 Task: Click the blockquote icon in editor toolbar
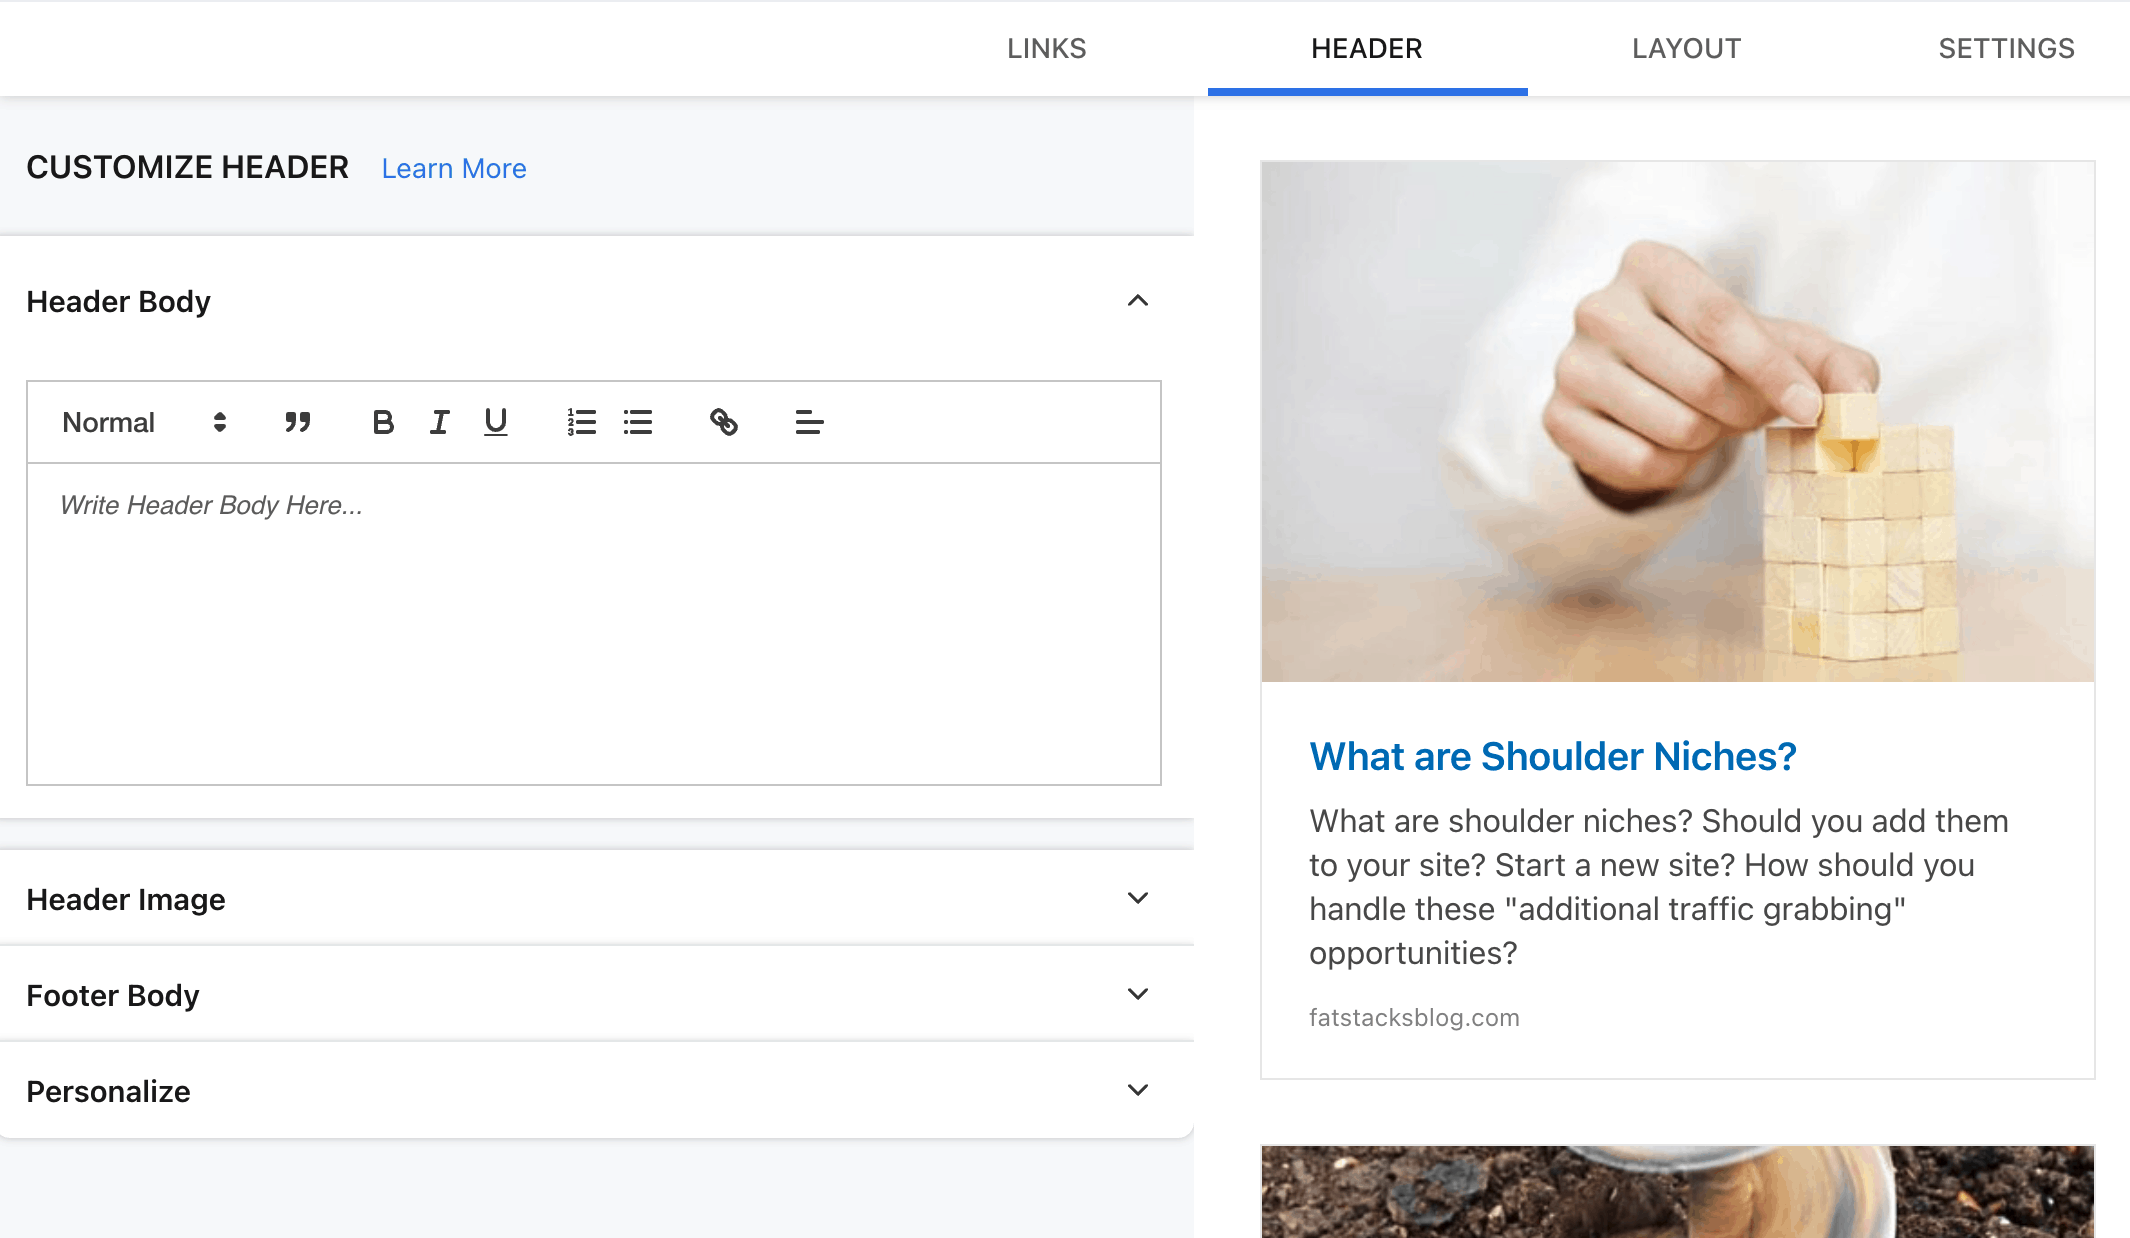(x=297, y=422)
